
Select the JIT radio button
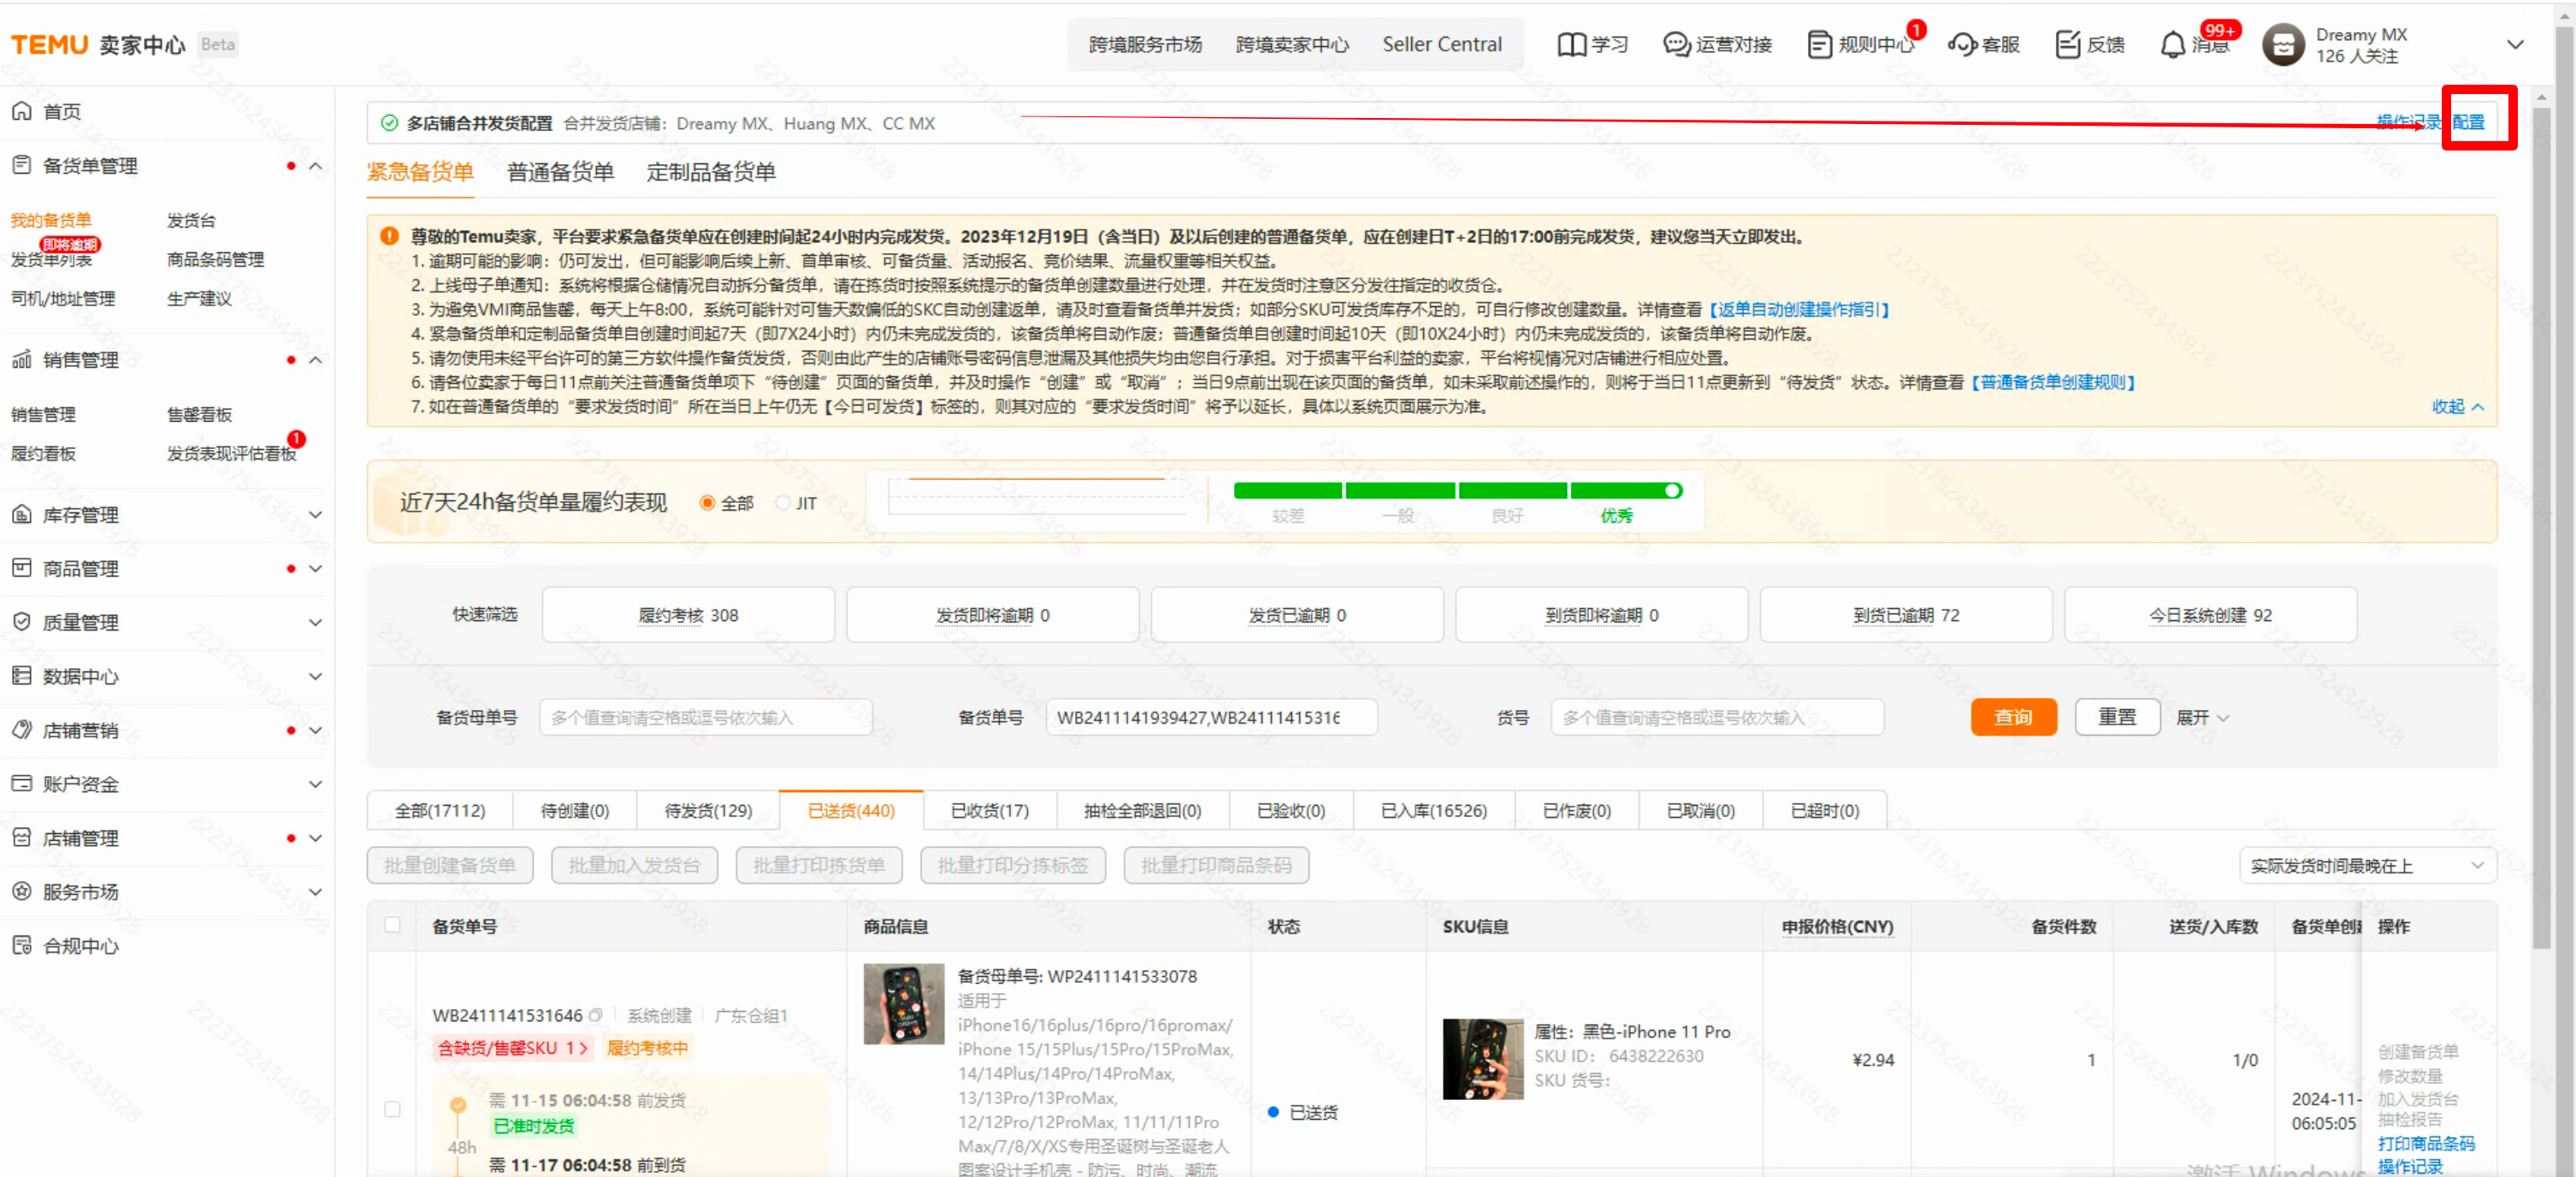pos(783,503)
